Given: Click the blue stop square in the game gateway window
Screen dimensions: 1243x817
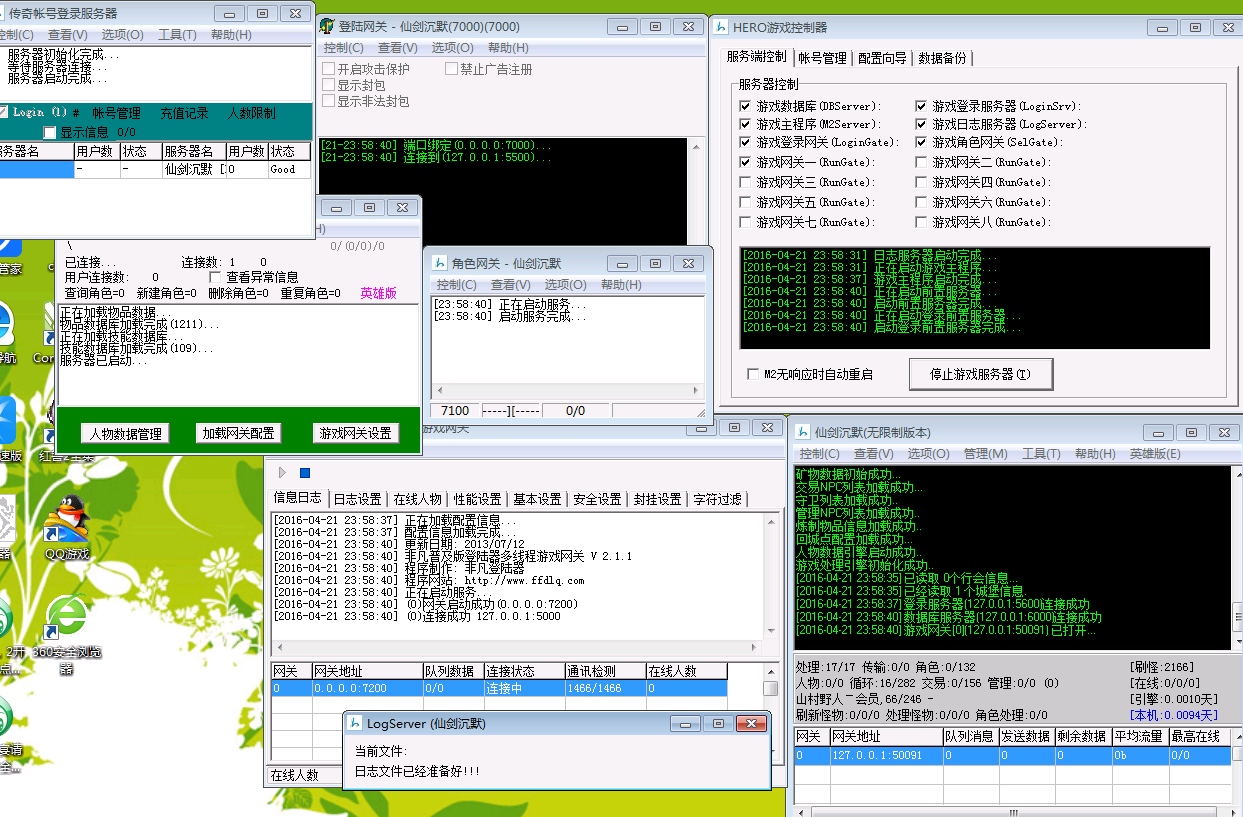Looking at the screenshot, I should [x=305, y=472].
